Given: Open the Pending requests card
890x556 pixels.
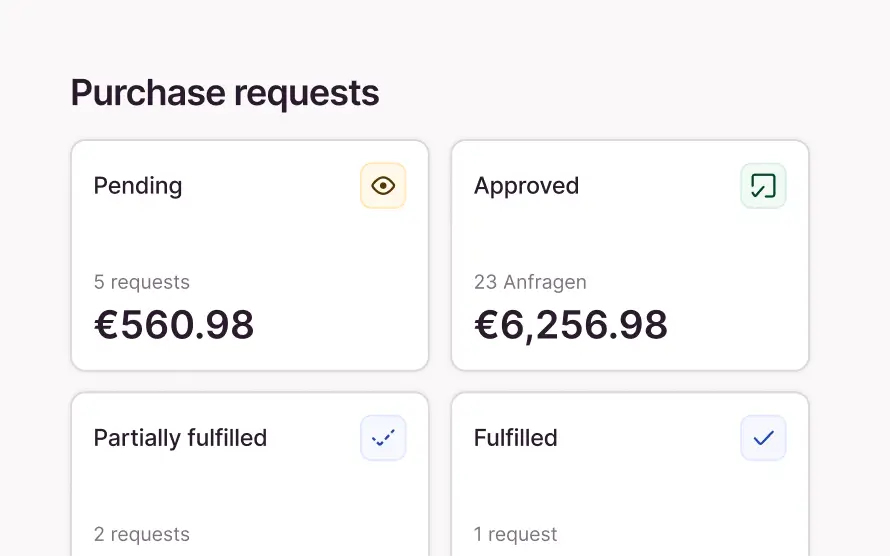Looking at the screenshot, I should [x=250, y=255].
